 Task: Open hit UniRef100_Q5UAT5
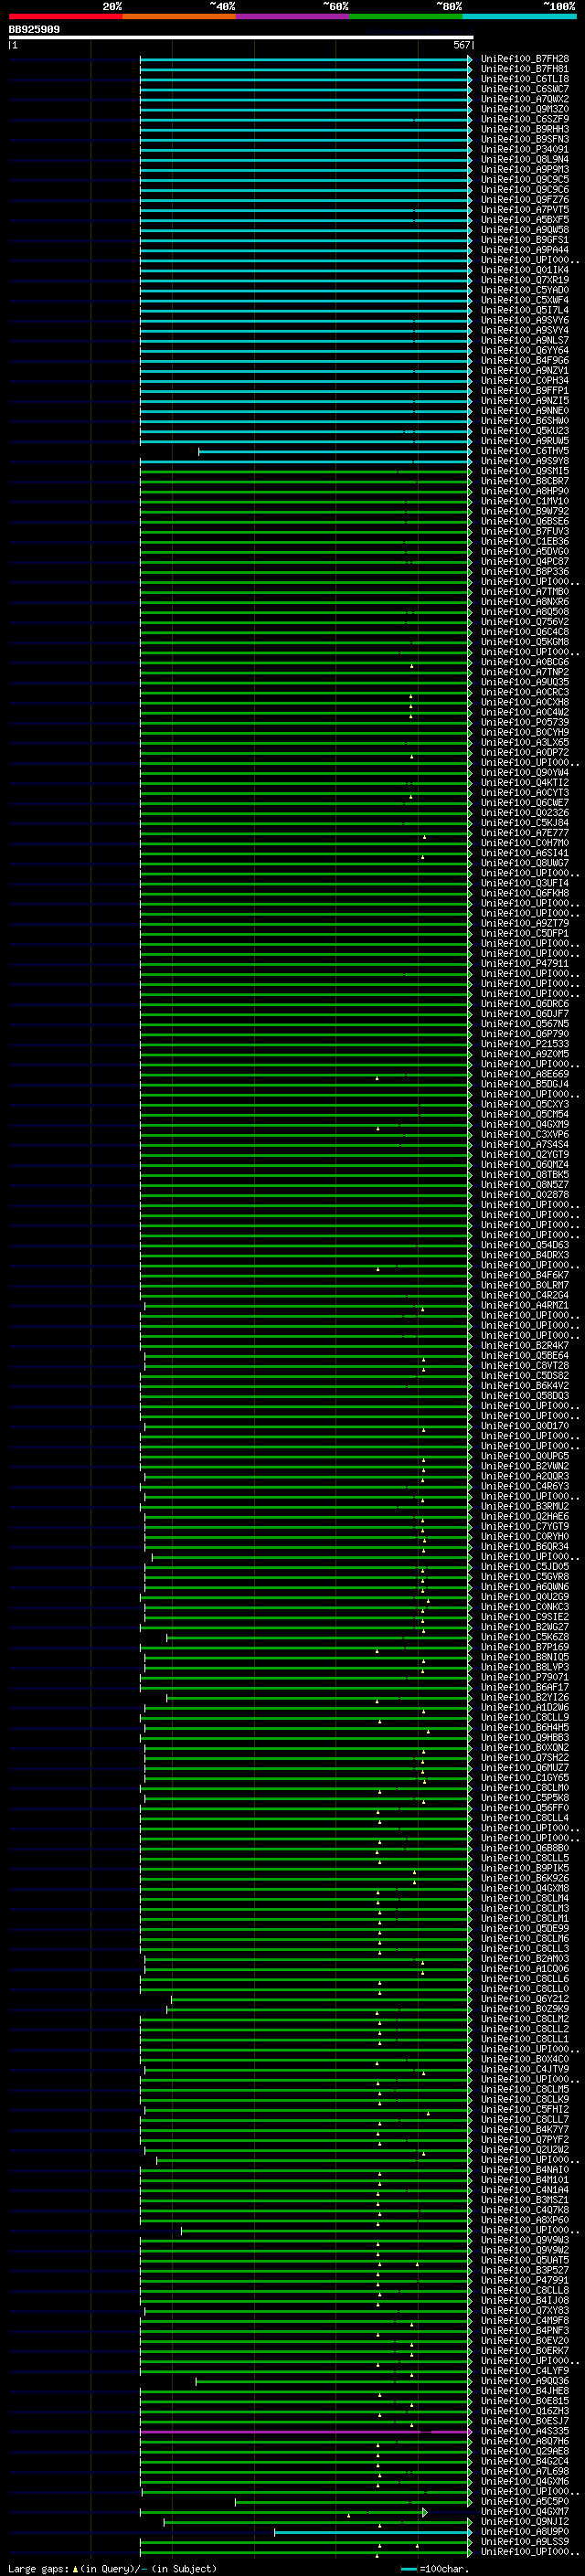click(x=524, y=2260)
